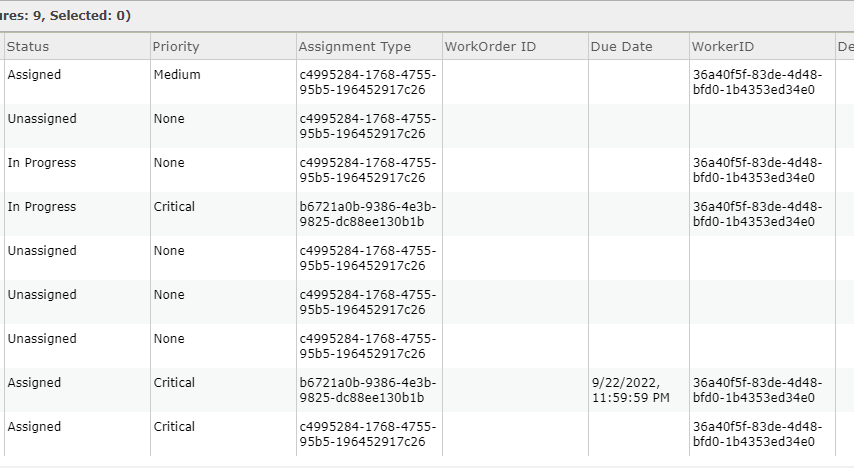Click the WorkerID cell in the first row
Image resolution: width=854 pixels, height=468 pixels.
point(762,82)
